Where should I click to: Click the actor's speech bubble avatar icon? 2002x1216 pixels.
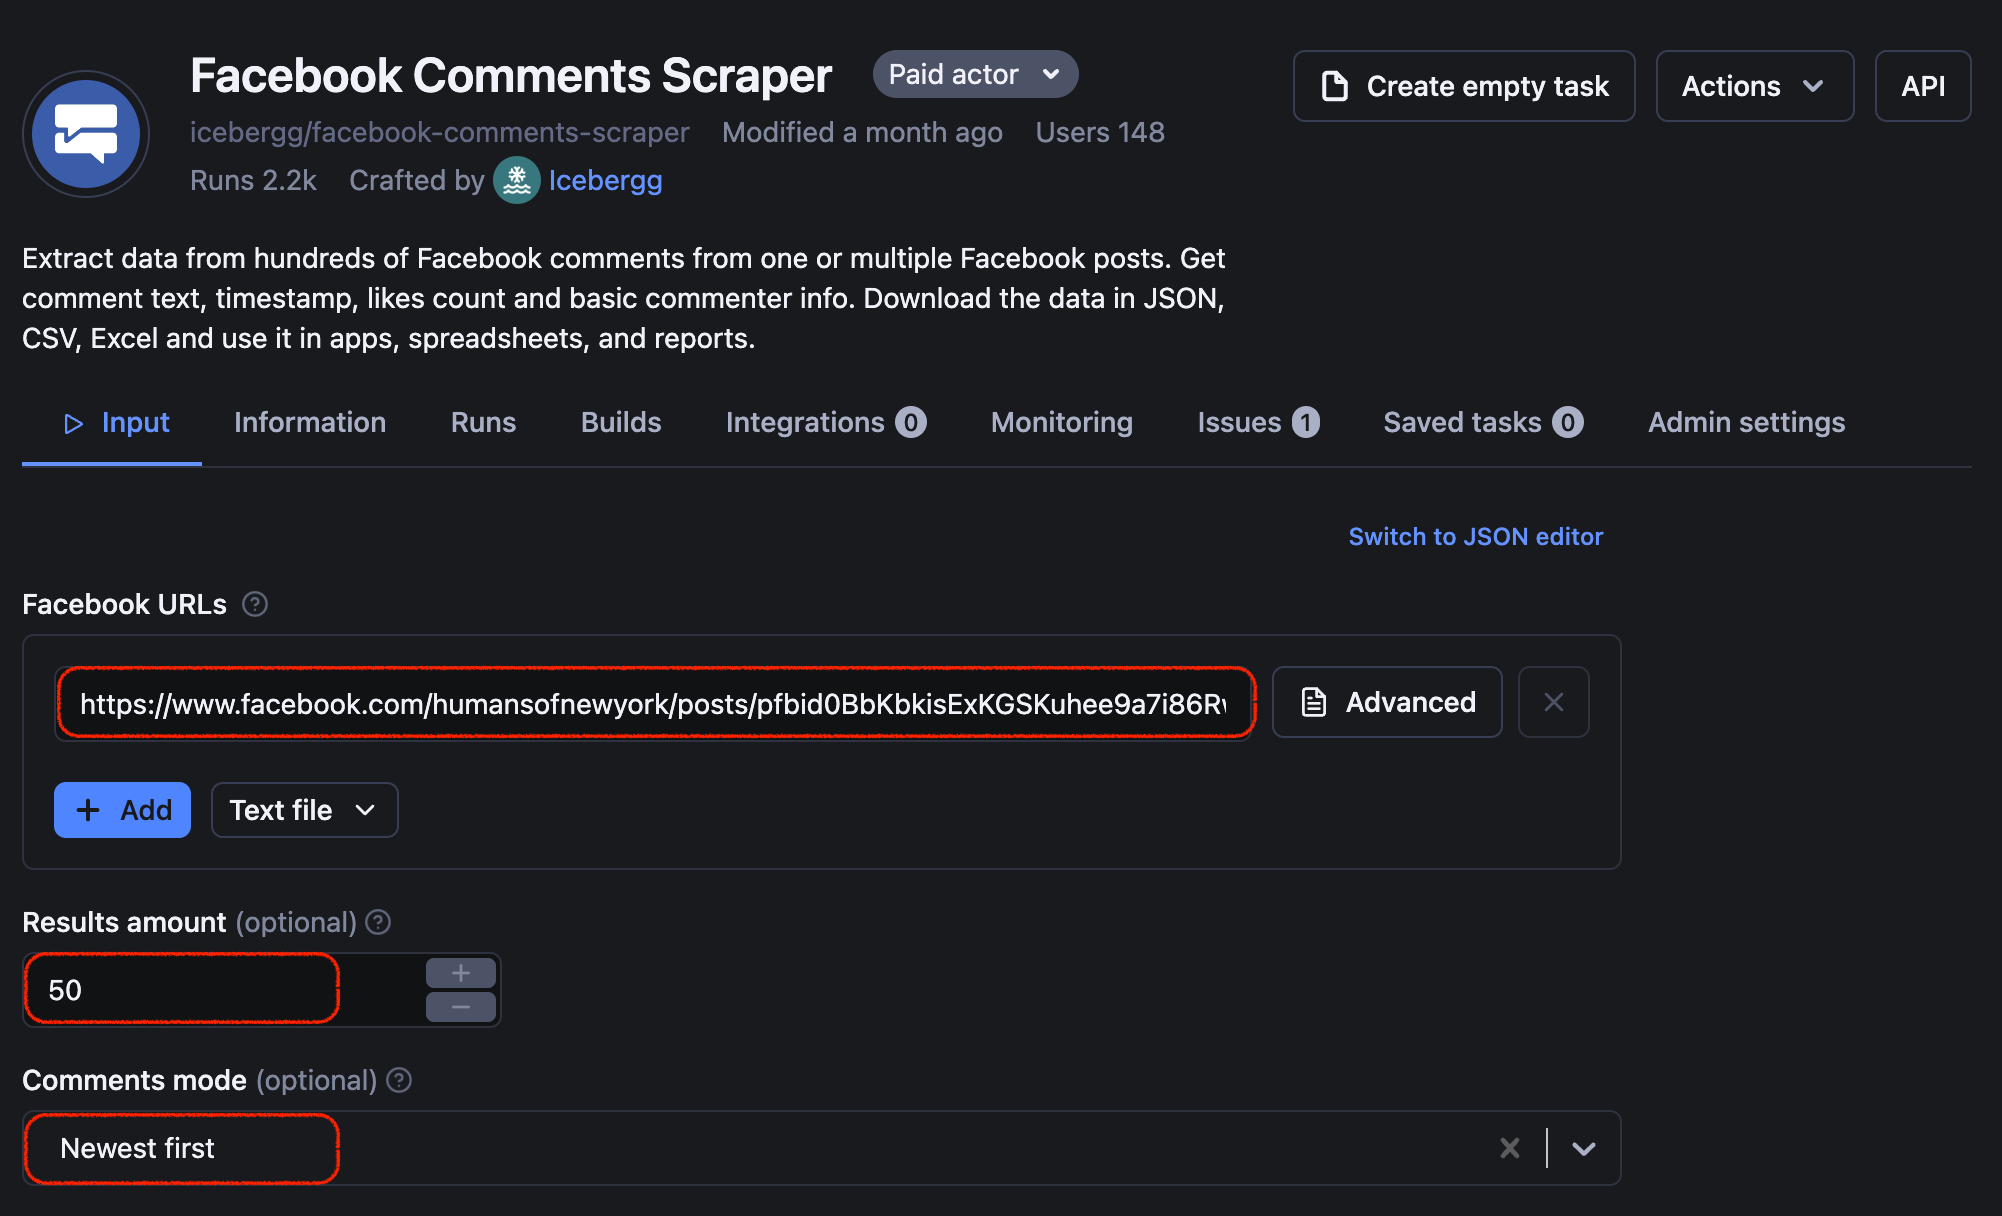86,133
